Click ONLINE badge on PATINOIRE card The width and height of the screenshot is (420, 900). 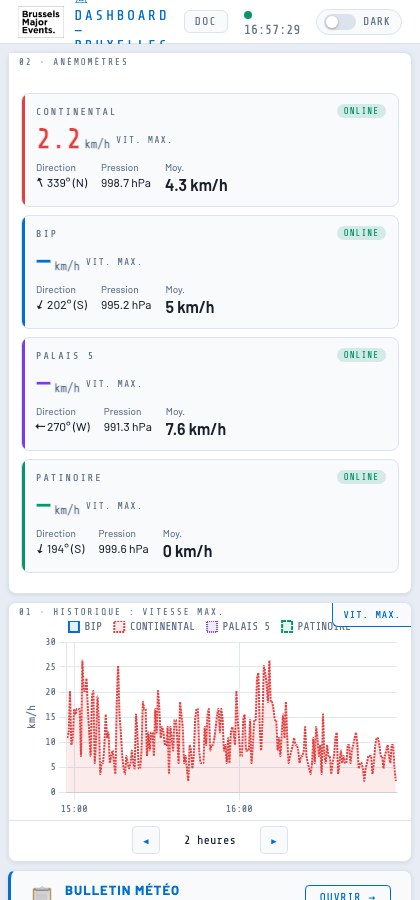(x=361, y=477)
